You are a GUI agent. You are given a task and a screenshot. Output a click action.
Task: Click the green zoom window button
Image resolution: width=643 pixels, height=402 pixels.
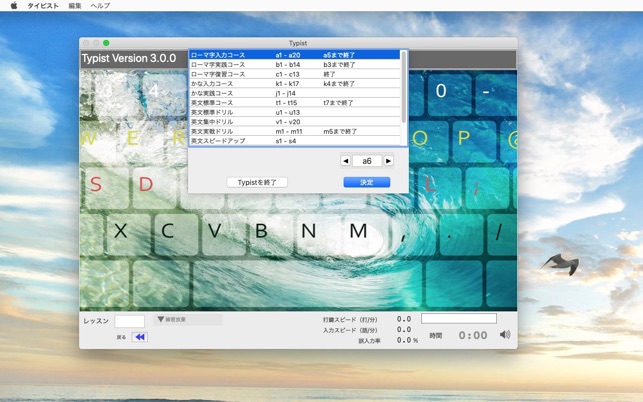106,43
